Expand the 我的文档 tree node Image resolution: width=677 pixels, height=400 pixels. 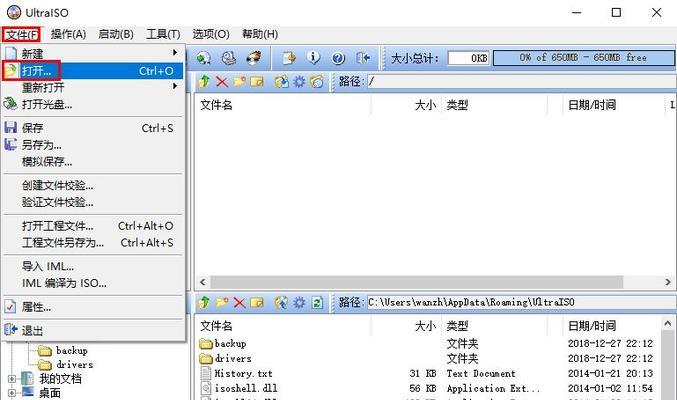pos(12,379)
